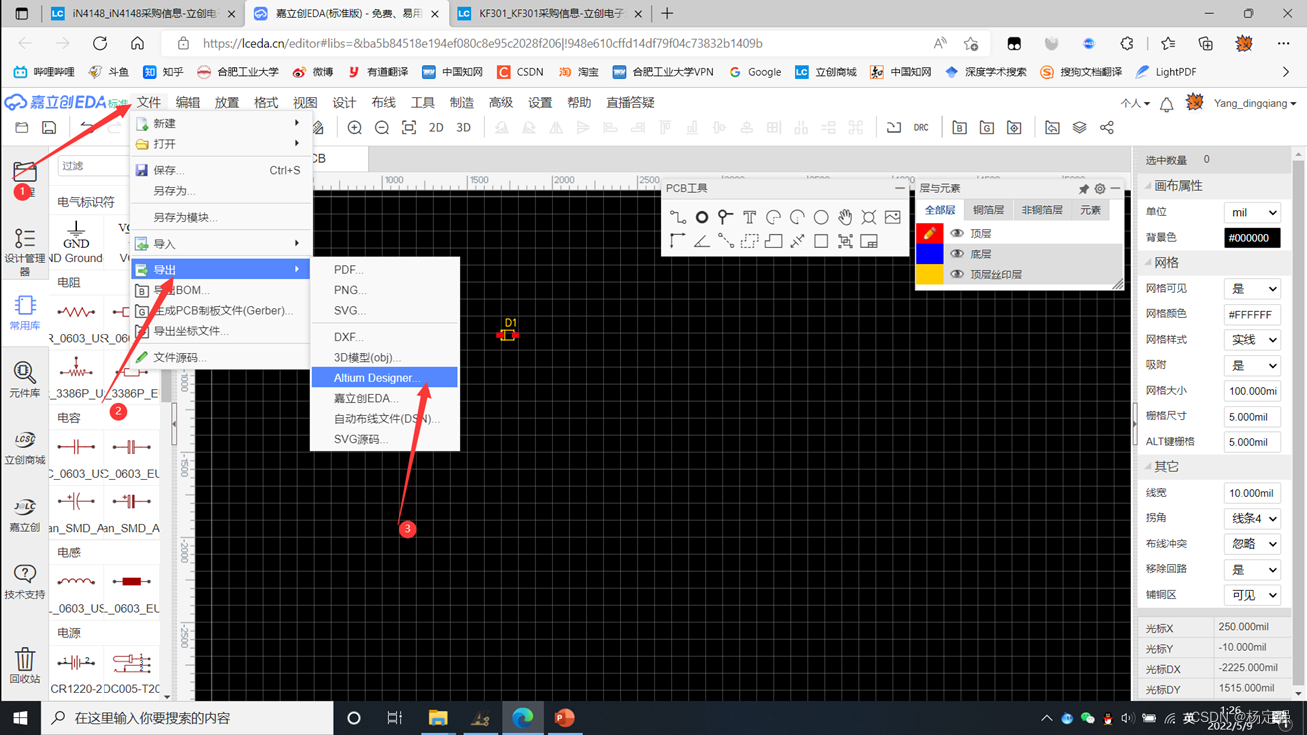Open the 设计管理器 sidebar panel
This screenshot has height=735, width=1307.
pyautogui.click(x=25, y=251)
